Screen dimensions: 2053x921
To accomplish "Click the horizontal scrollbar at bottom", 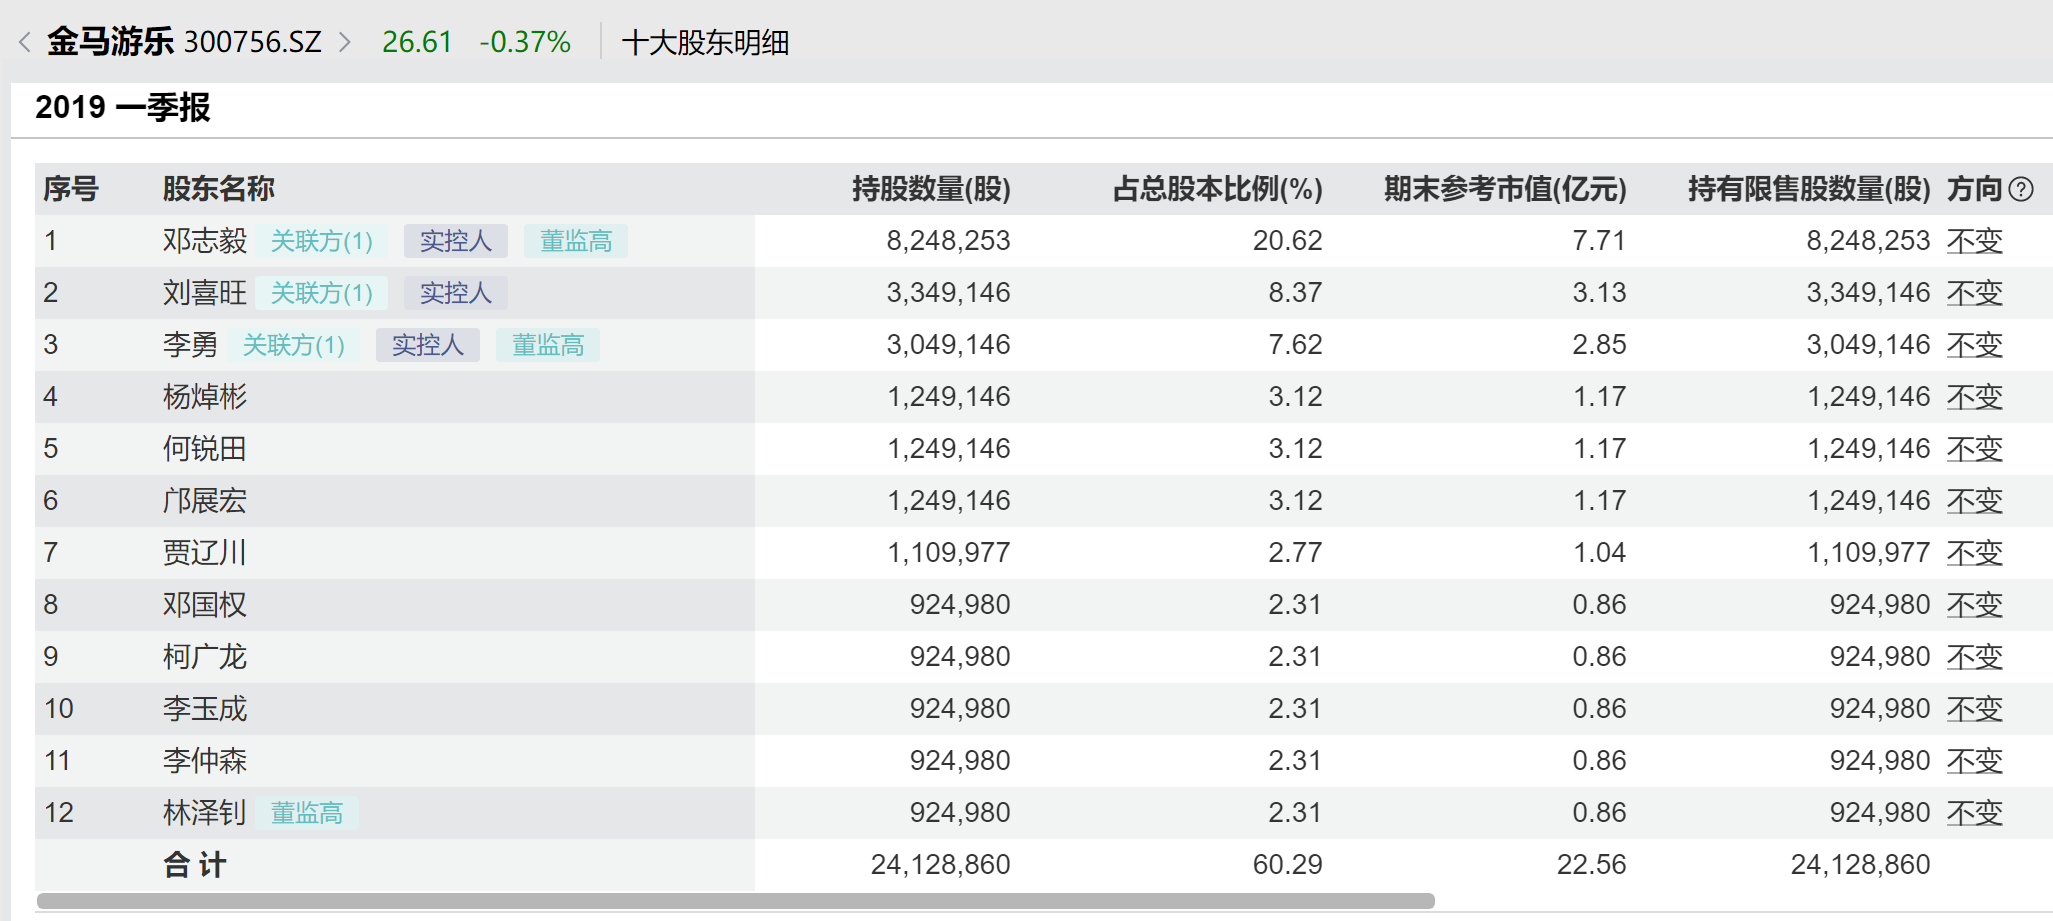I will (735, 901).
